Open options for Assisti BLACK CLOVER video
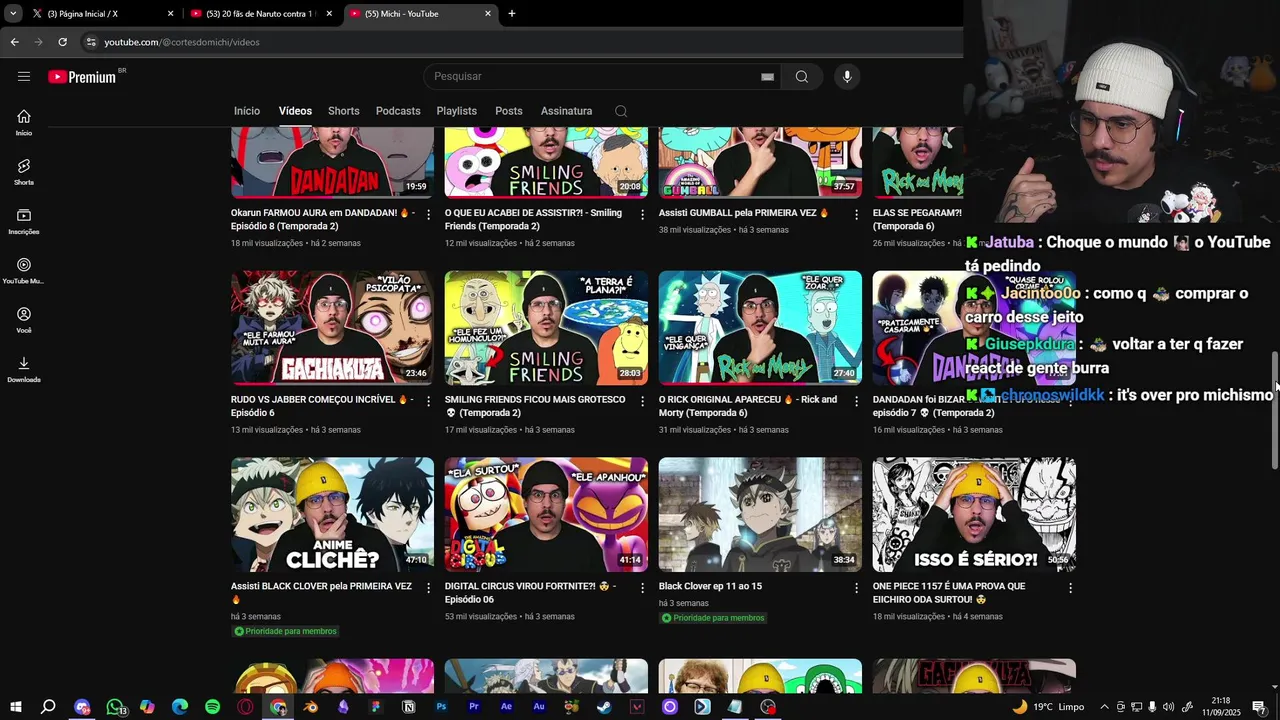 pos(429,588)
